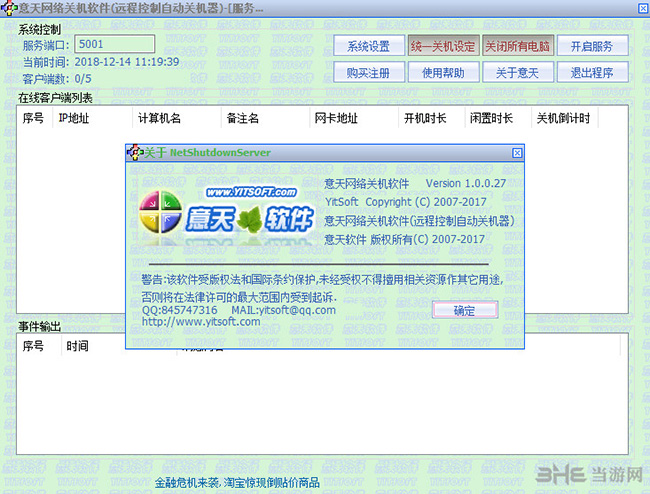Click the 关机倒计时 column header
Image resolution: width=650 pixels, height=494 pixels.
tap(565, 119)
